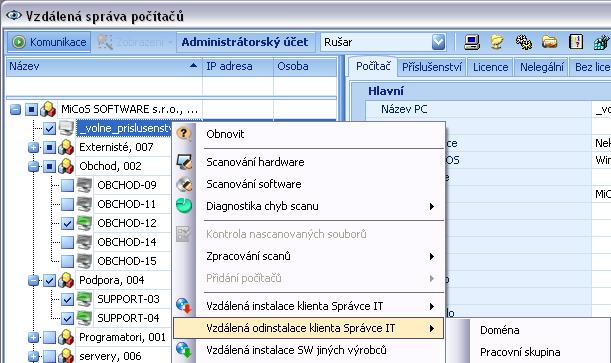The height and width of the screenshot is (363, 611).
Task: Expand the Programatori, 001 node
Action: (34, 338)
